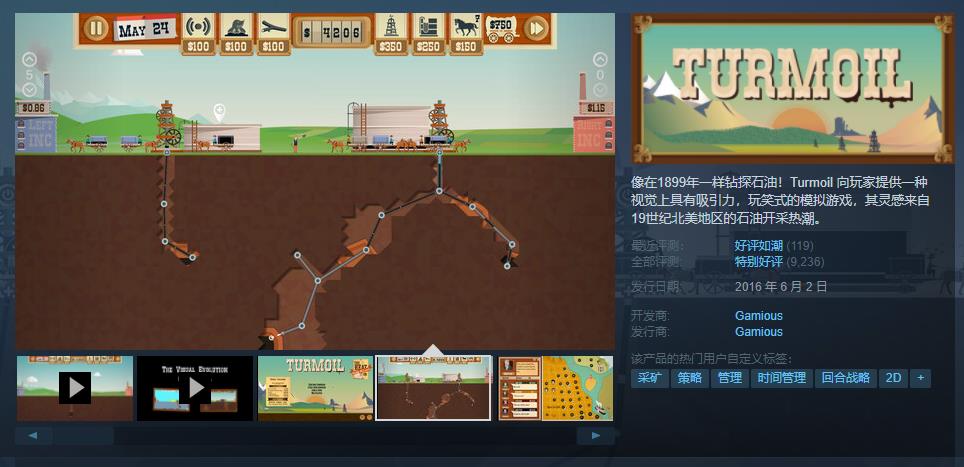Click the horse icon priced $150
This screenshot has width=964, height=467.
coord(466,26)
